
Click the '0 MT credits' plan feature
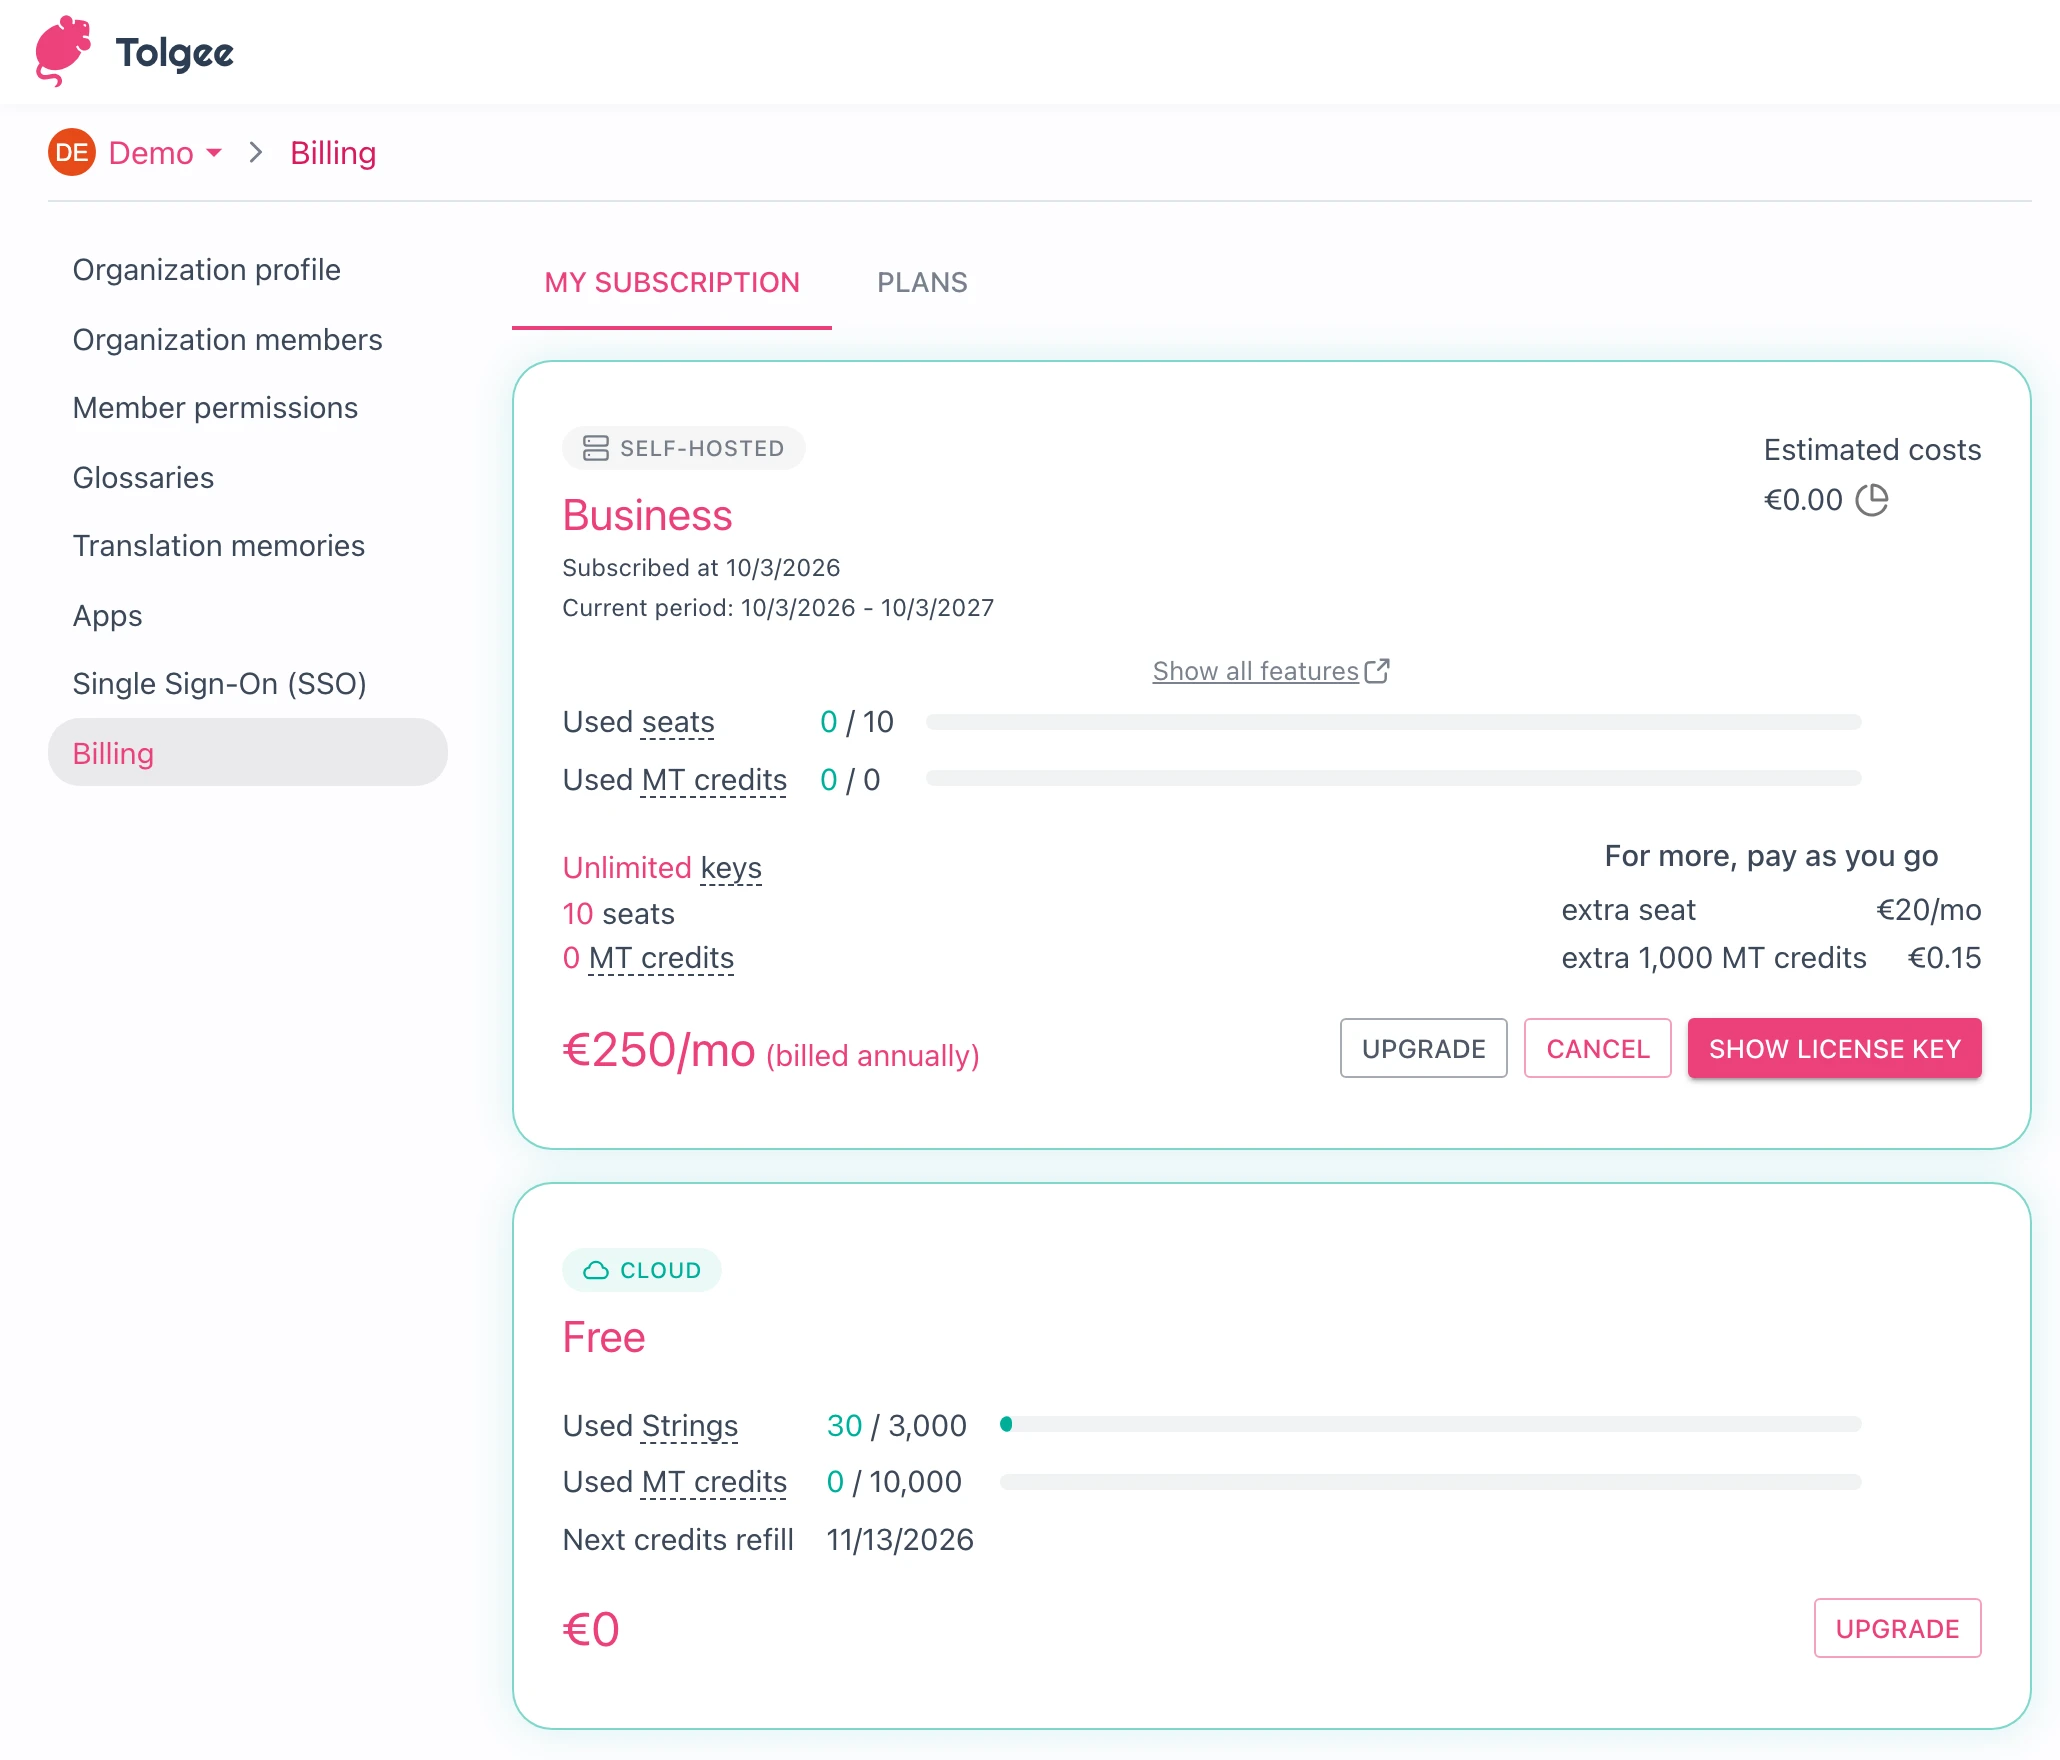(x=648, y=958)
